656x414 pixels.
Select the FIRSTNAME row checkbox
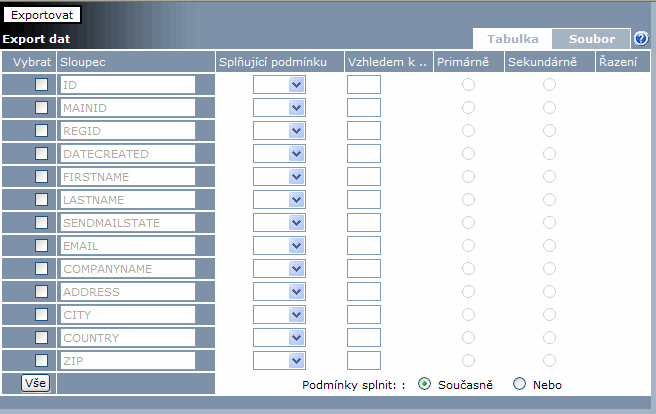(x=41, y=176)
